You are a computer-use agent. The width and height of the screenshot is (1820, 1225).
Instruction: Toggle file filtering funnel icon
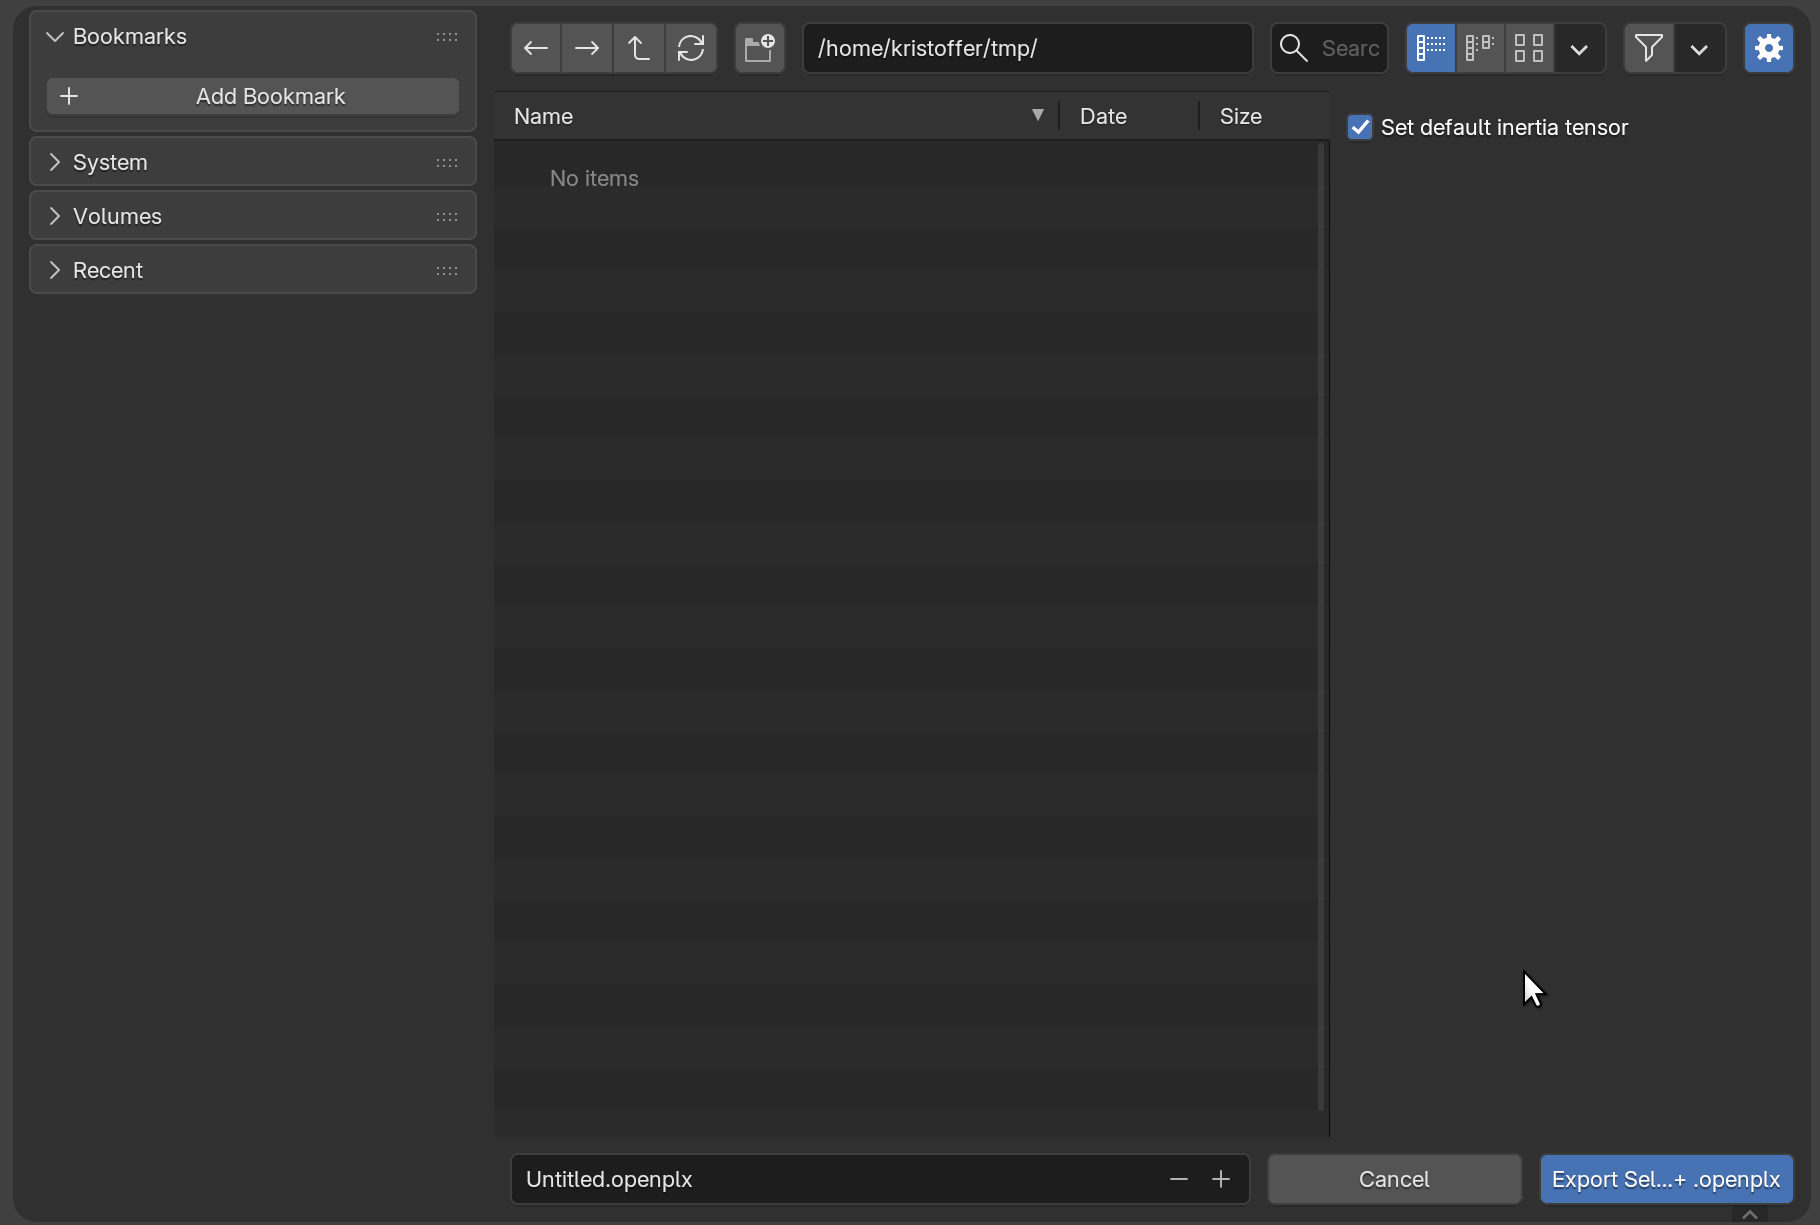1649,48
